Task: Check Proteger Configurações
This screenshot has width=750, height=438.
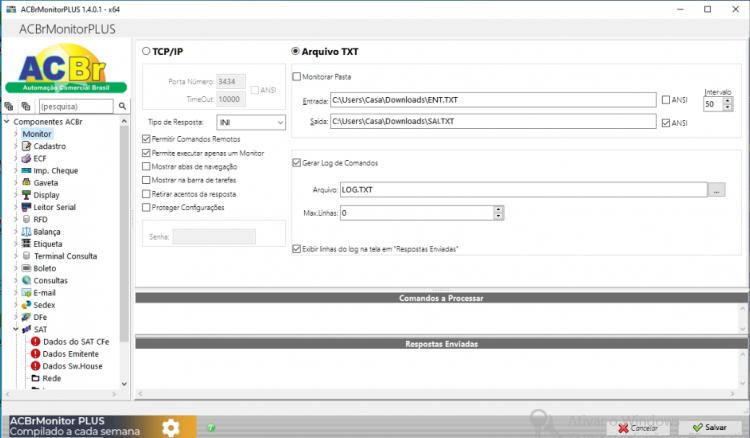Action: (x=146, y=207)
